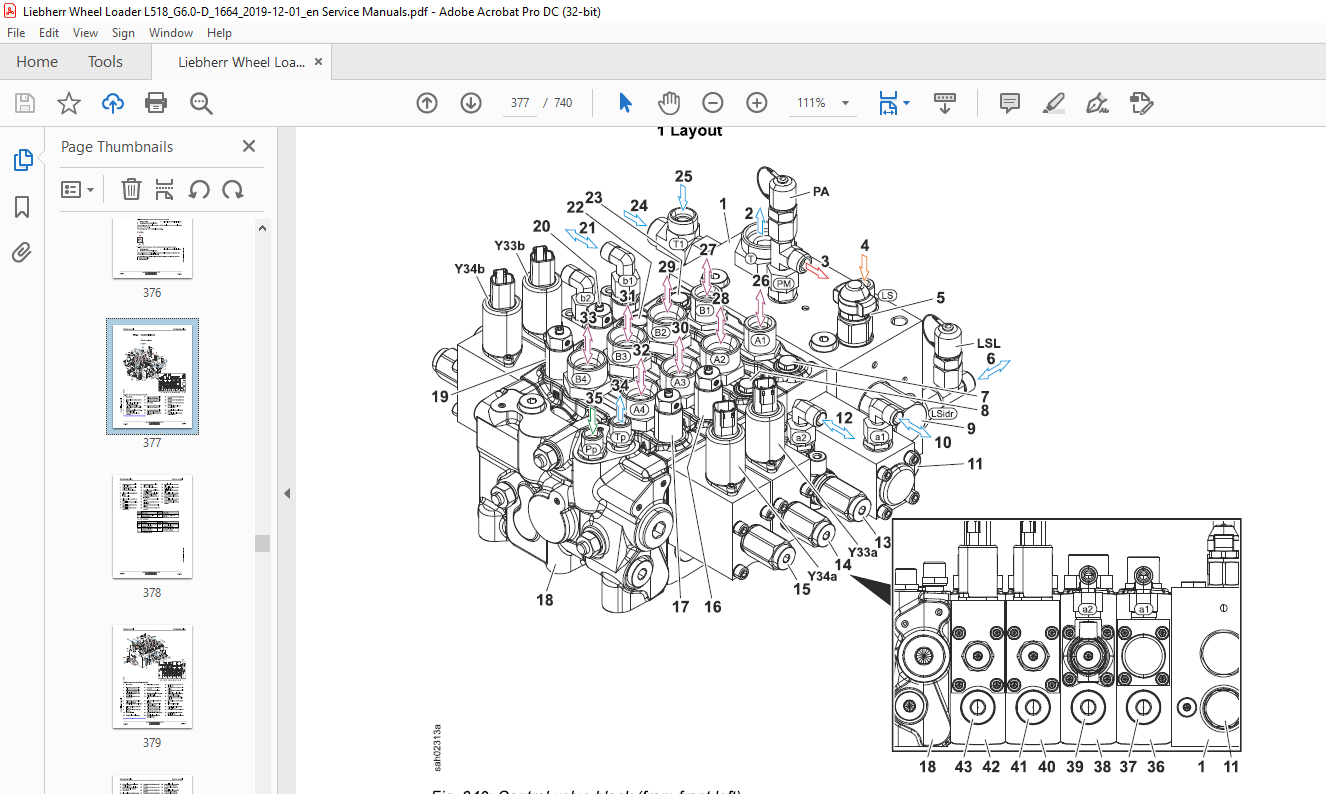Image resolution: width=1326 pixels, height=794 pixels.
Task: Zoom out with the minus button
Action: [713, 103]
